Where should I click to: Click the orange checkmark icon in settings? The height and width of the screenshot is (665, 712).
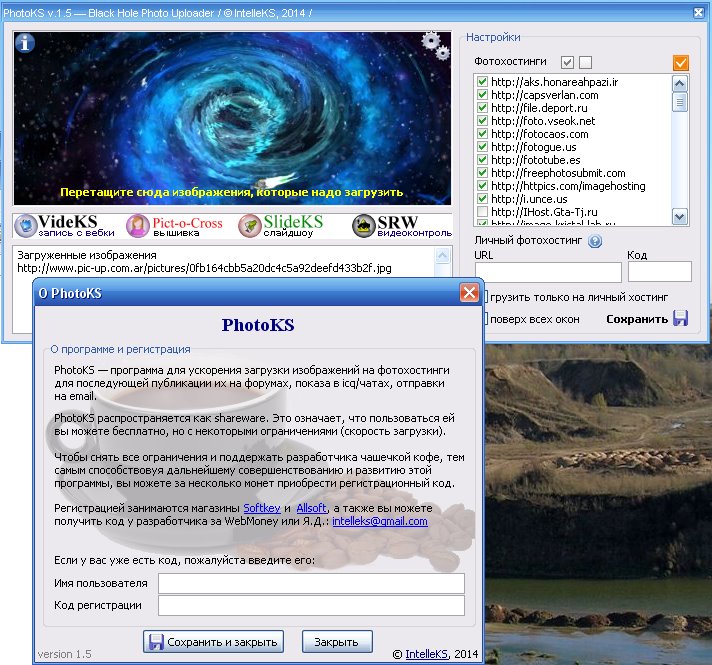[681, 63]
